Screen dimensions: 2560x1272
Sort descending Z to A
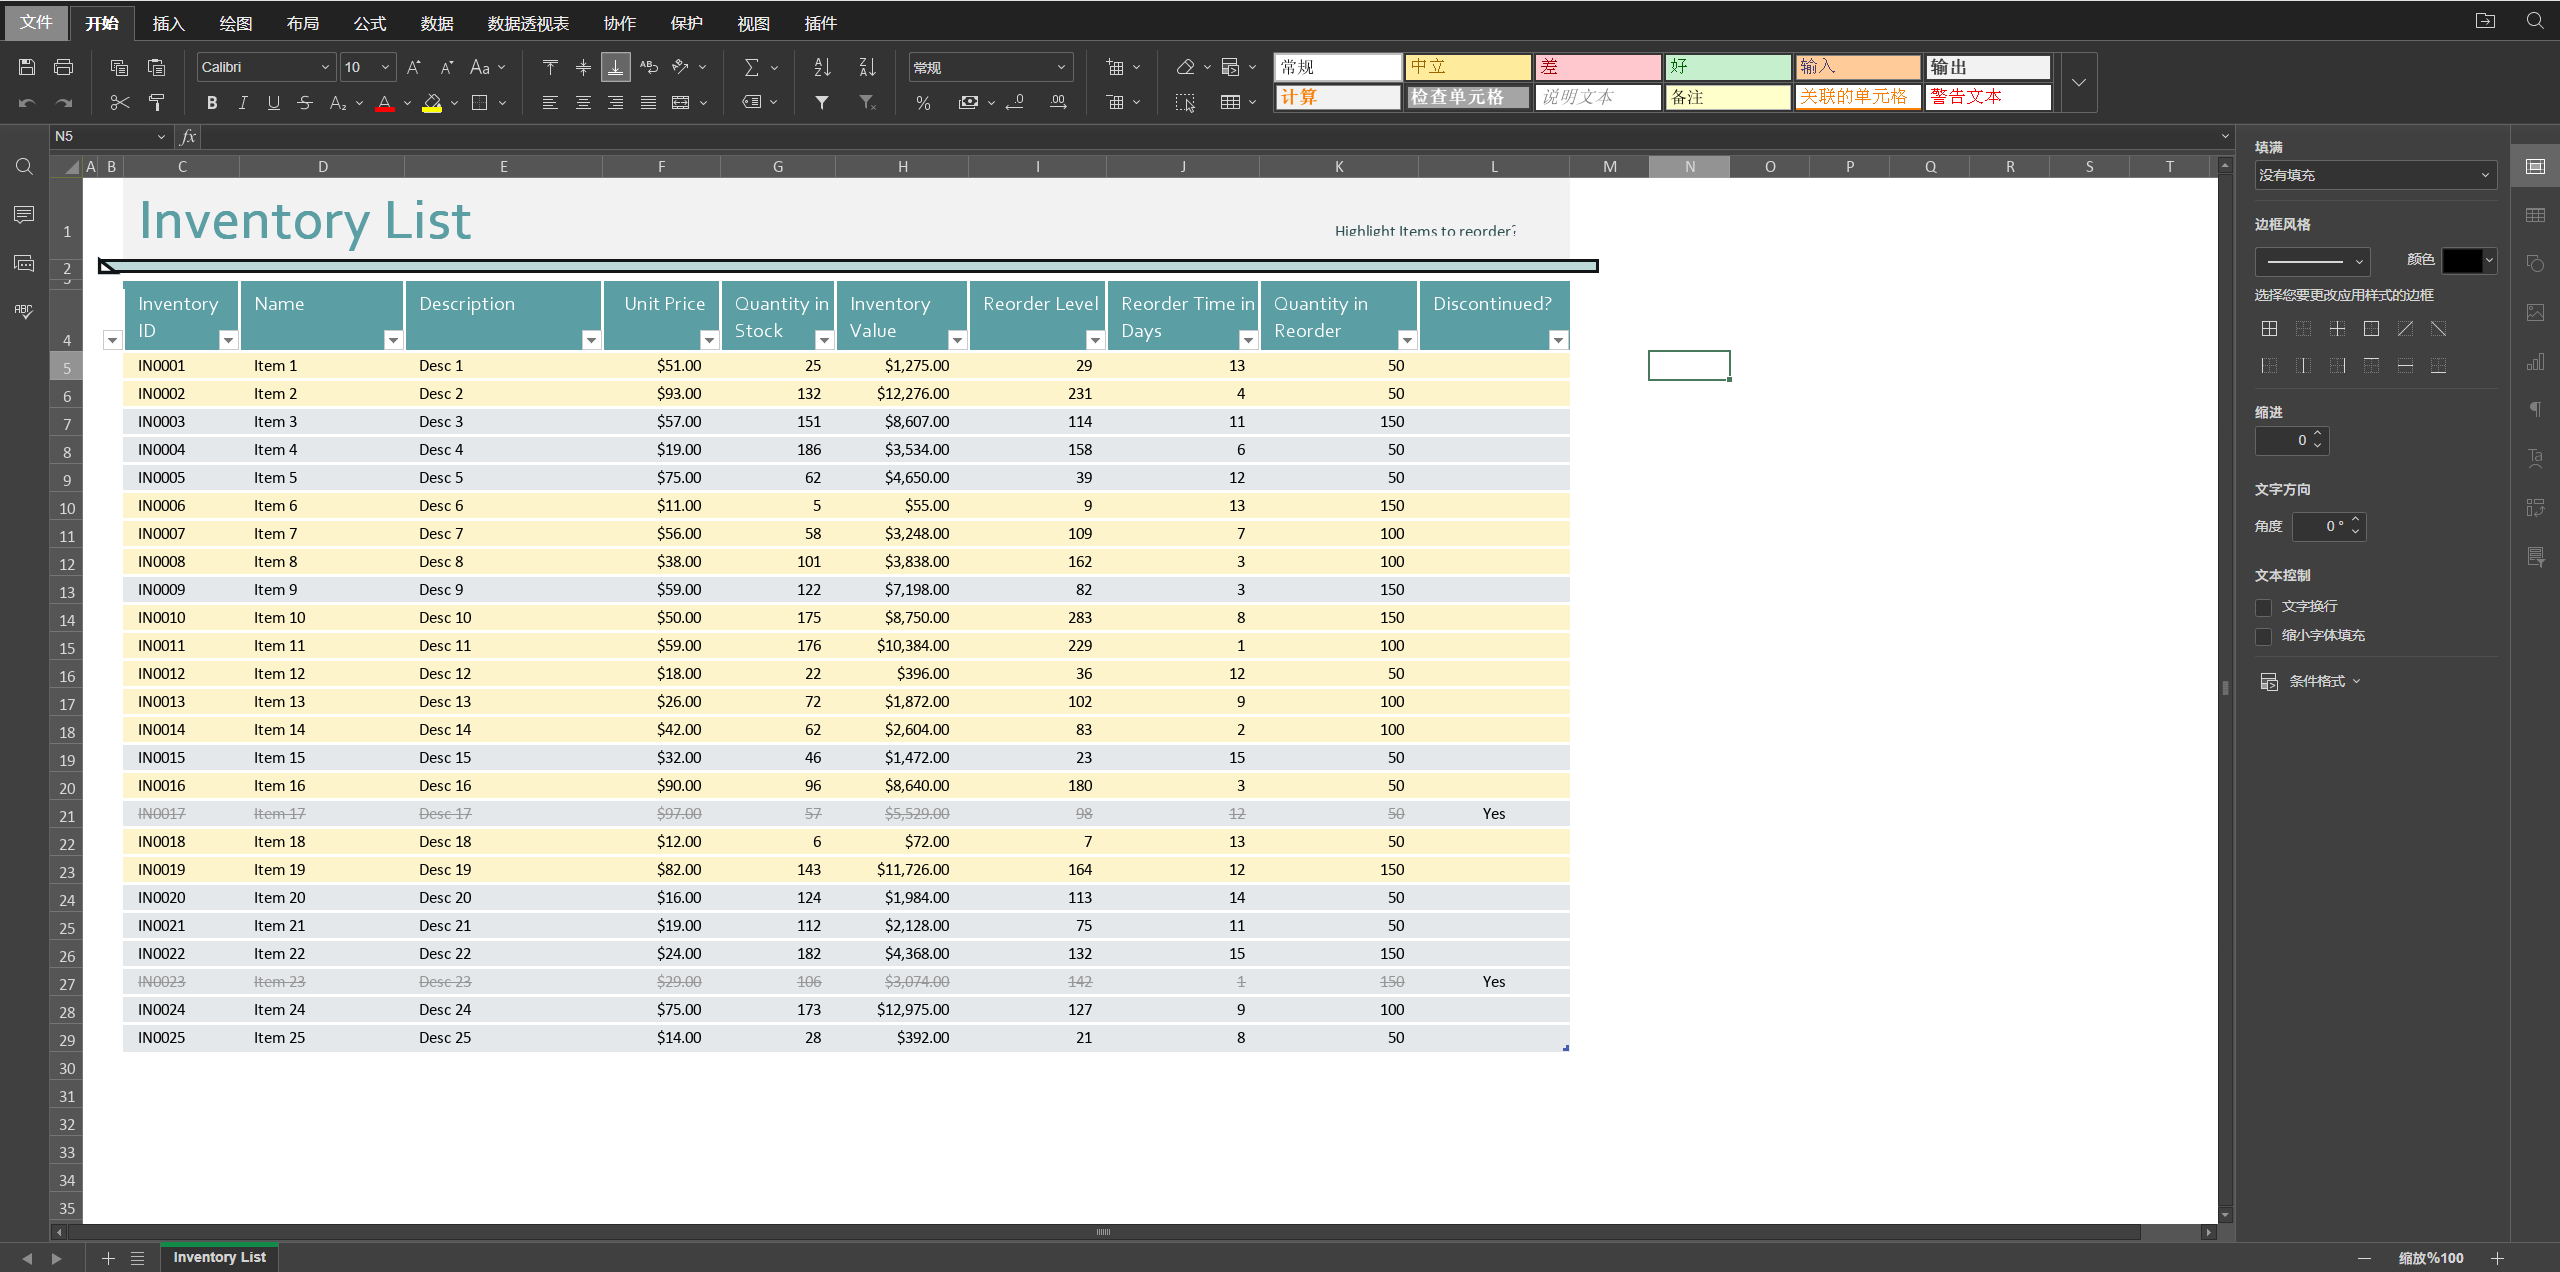867,67
